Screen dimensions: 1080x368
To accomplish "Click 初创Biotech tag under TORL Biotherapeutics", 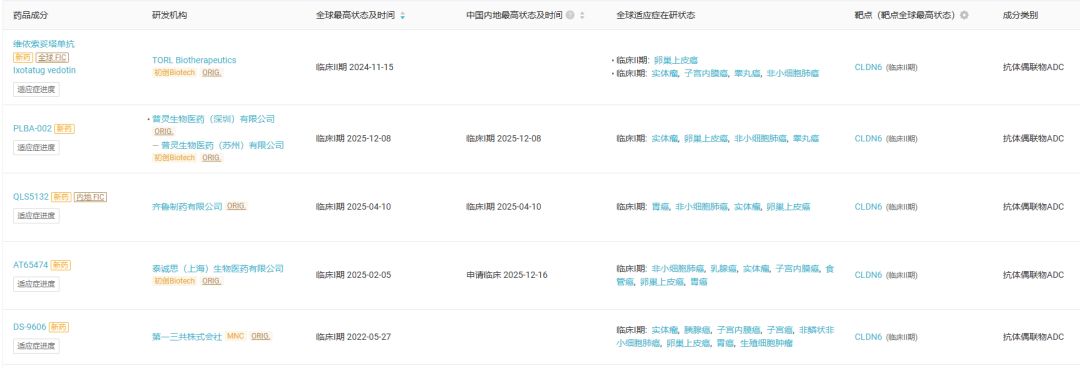I will point(174,72).
